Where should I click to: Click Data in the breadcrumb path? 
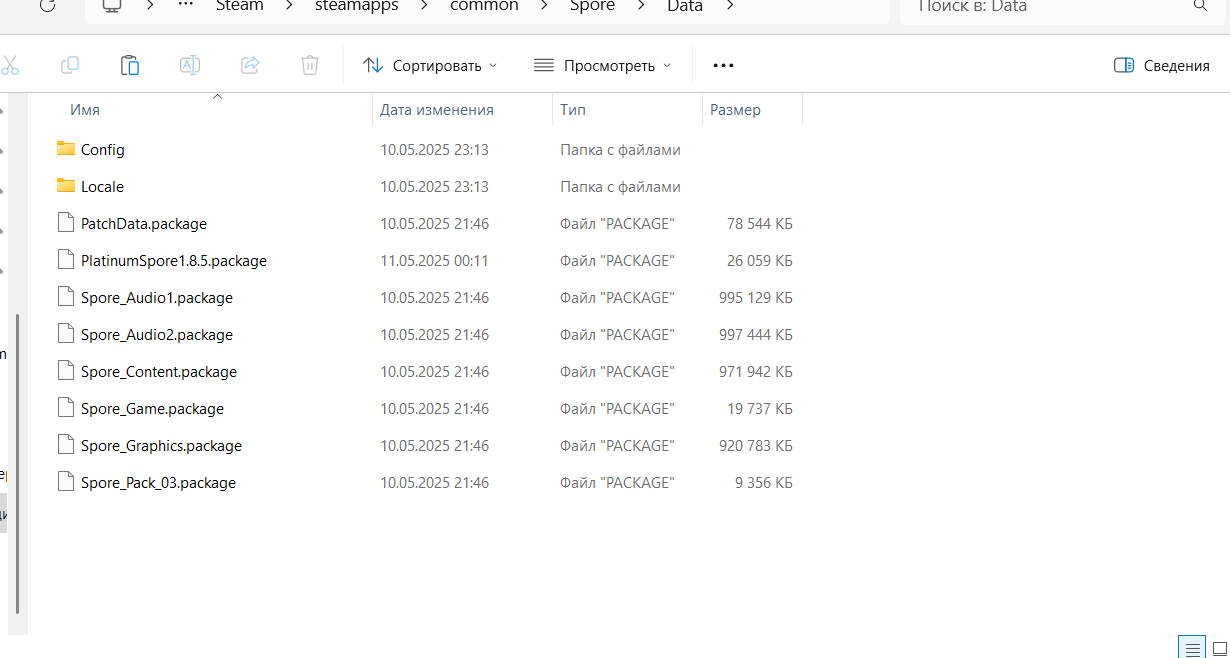click(685, 6)
